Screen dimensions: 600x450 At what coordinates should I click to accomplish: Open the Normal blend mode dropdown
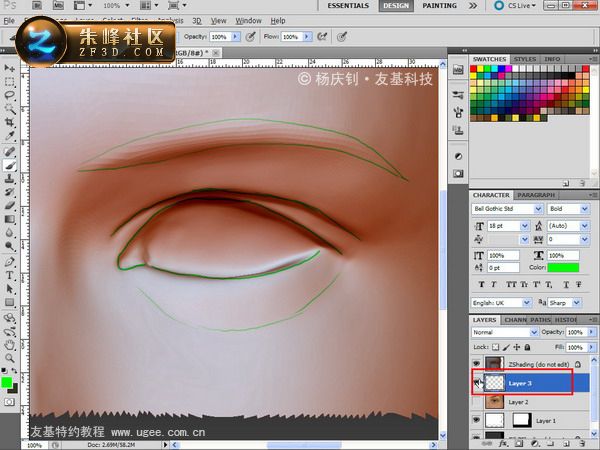pyautogui.click(x=534, y=332)
